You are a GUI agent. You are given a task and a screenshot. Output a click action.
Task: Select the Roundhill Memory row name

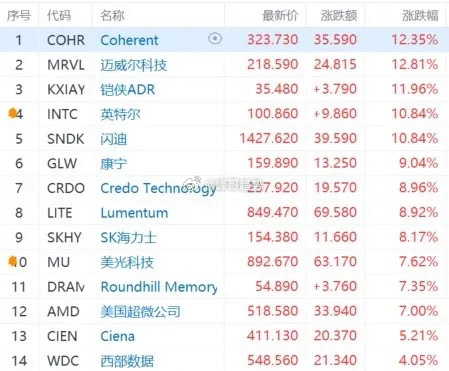click(x=159, y=287)
